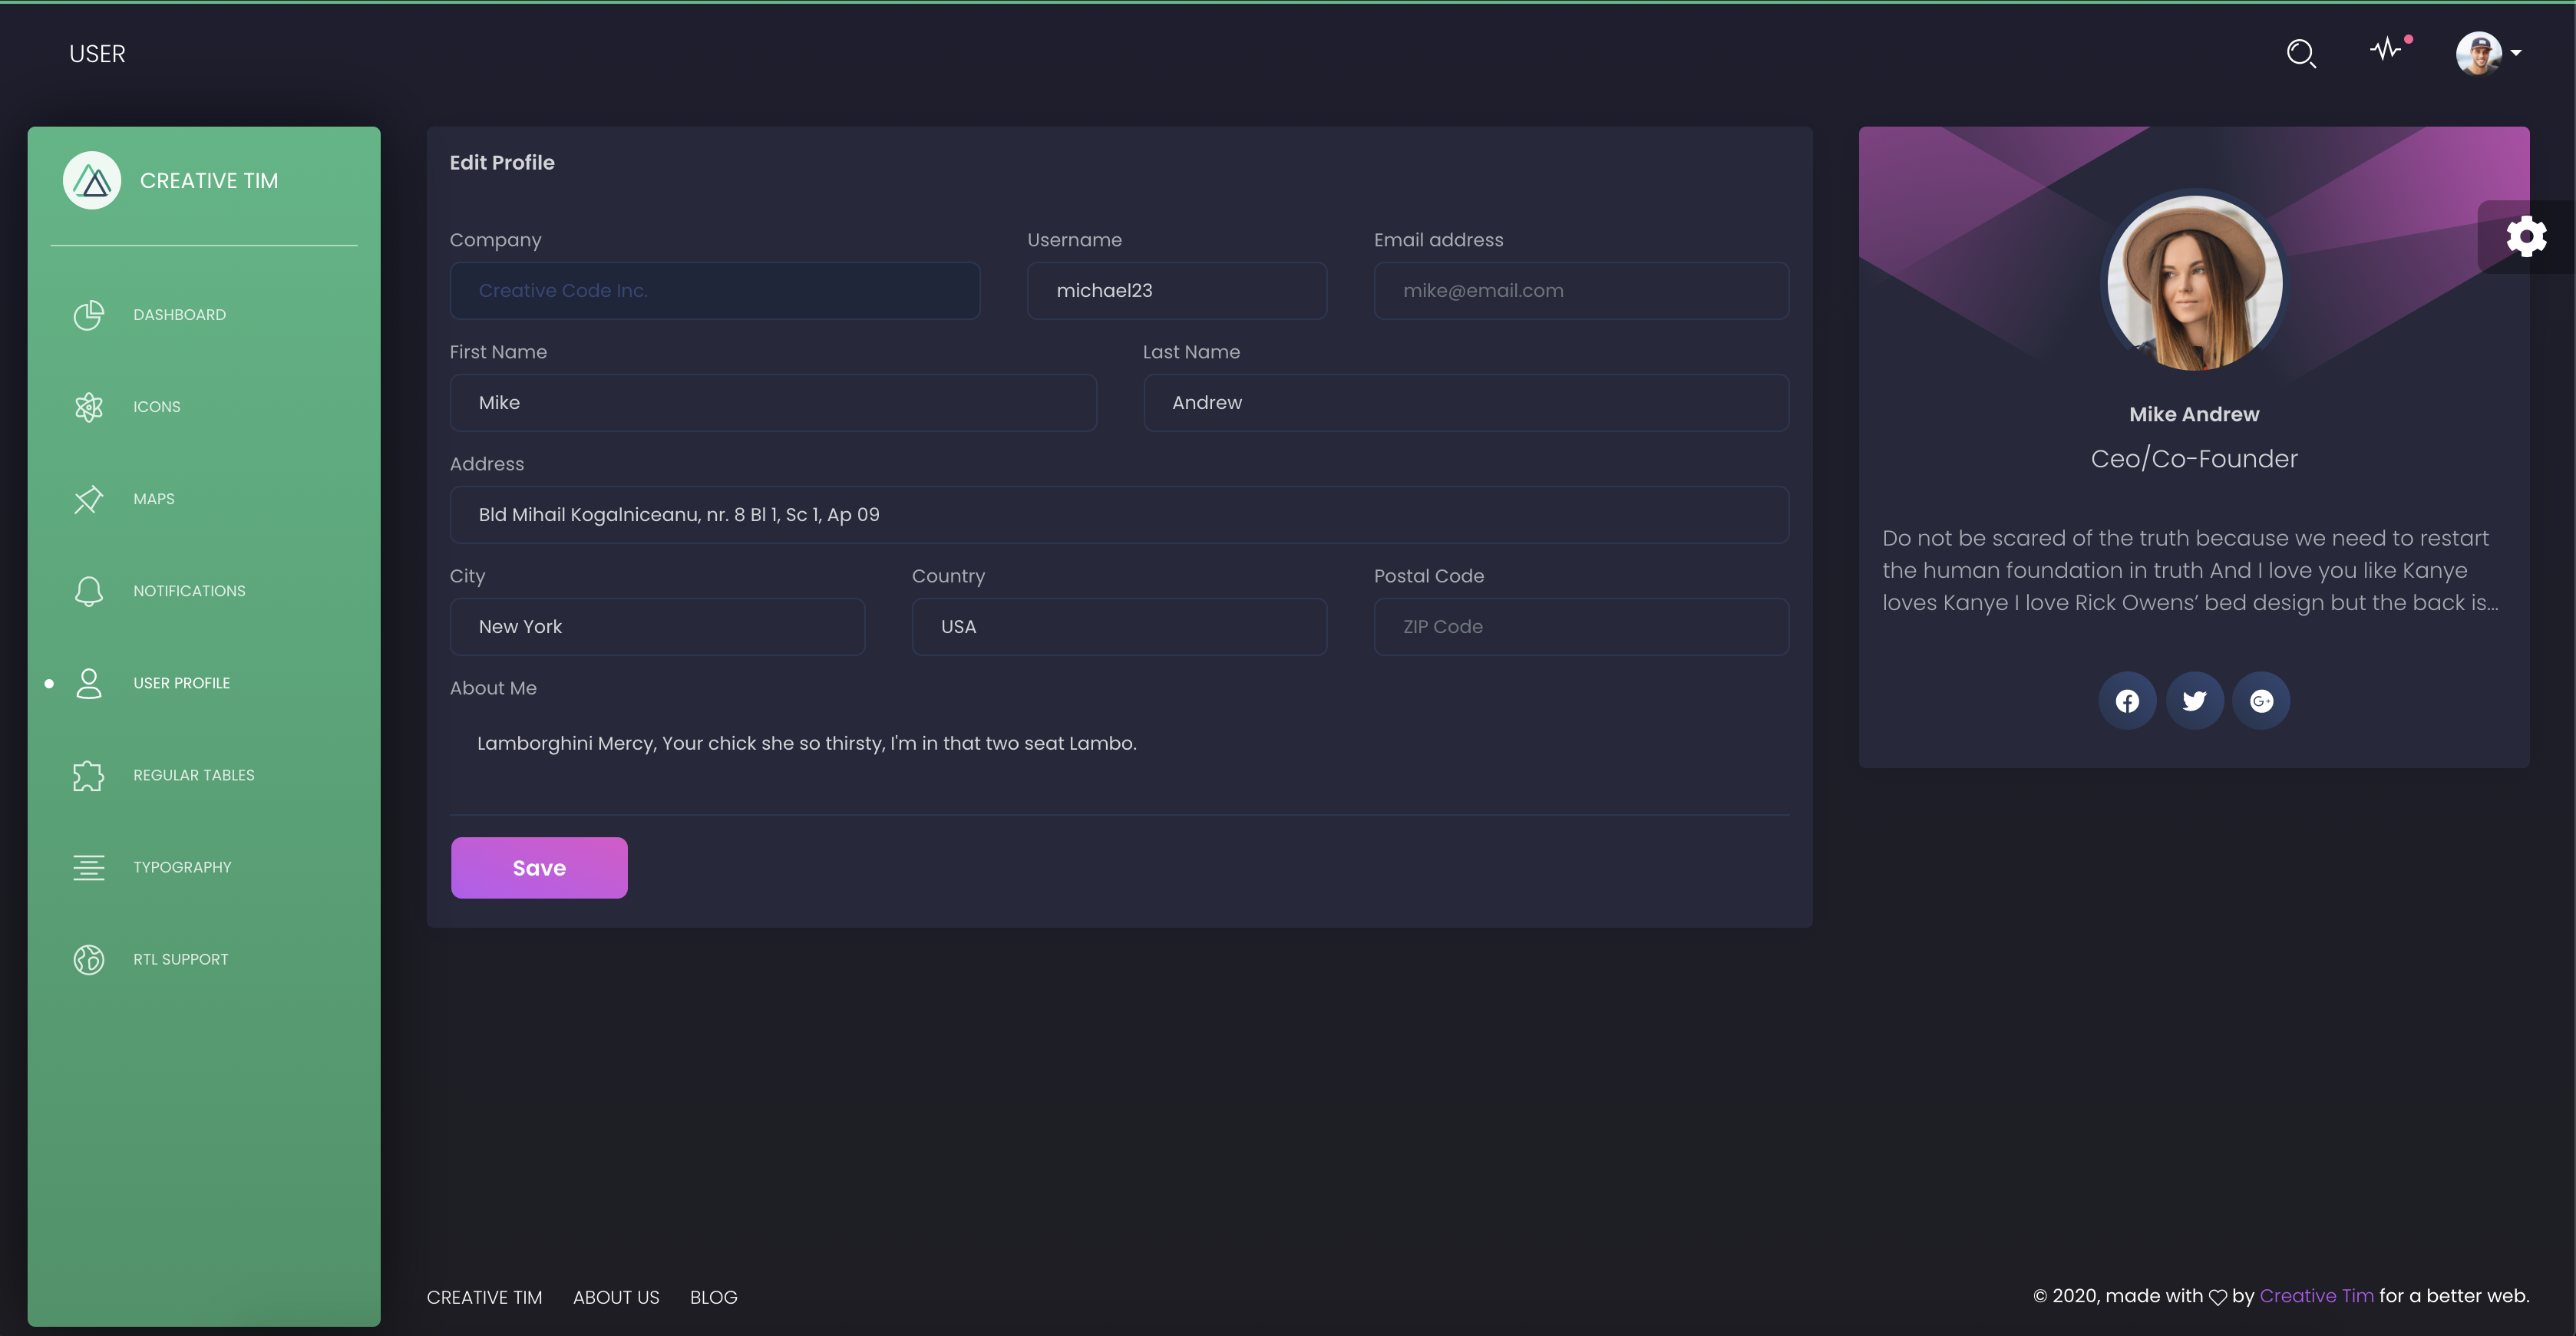This screenshot has width=2576, height=1336.
Task: Select Regular Tables in the sidebar
Action: pos(193,775)
